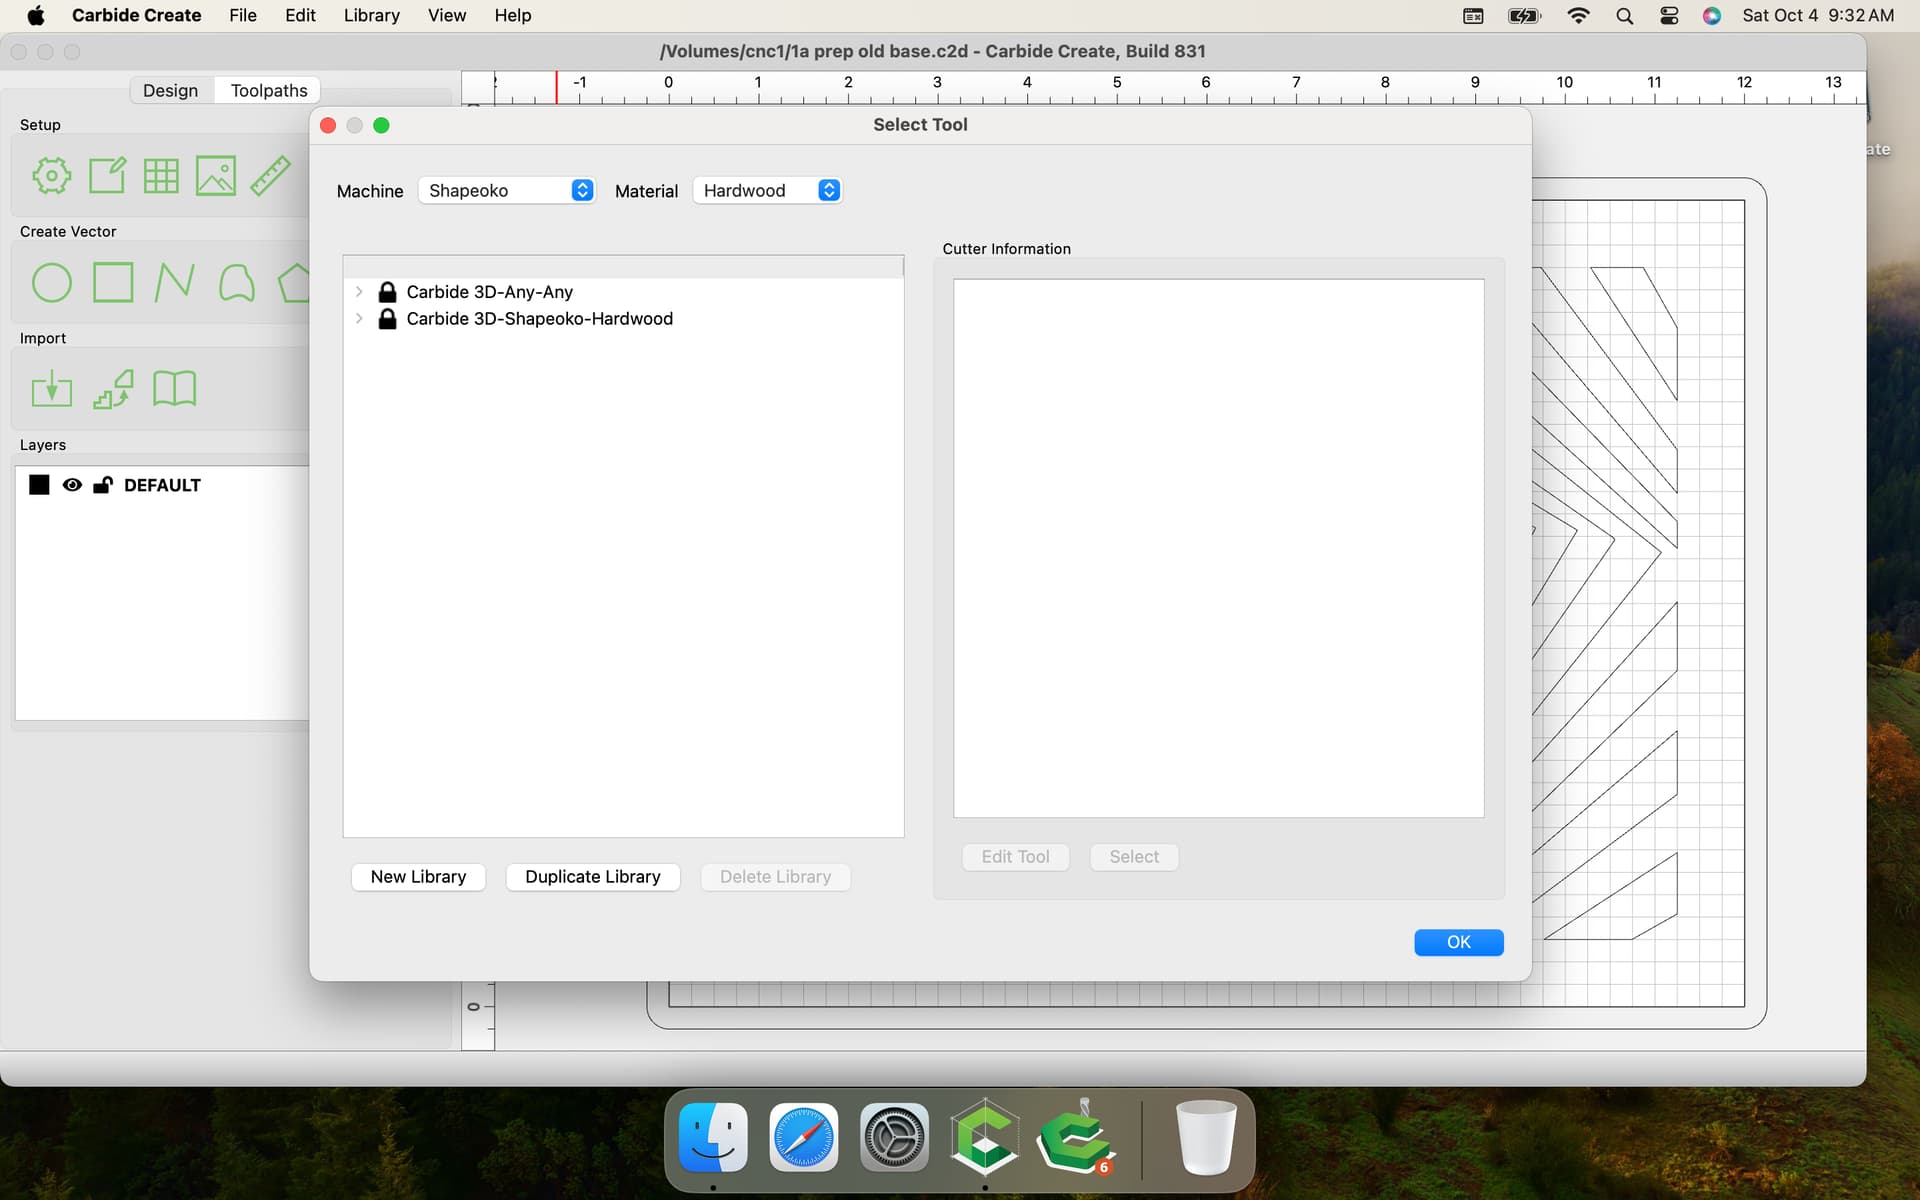This screenshot has height=1200, width=1920.
Task: Switch to the Toolpaths tab
Action: pos(268,90)
